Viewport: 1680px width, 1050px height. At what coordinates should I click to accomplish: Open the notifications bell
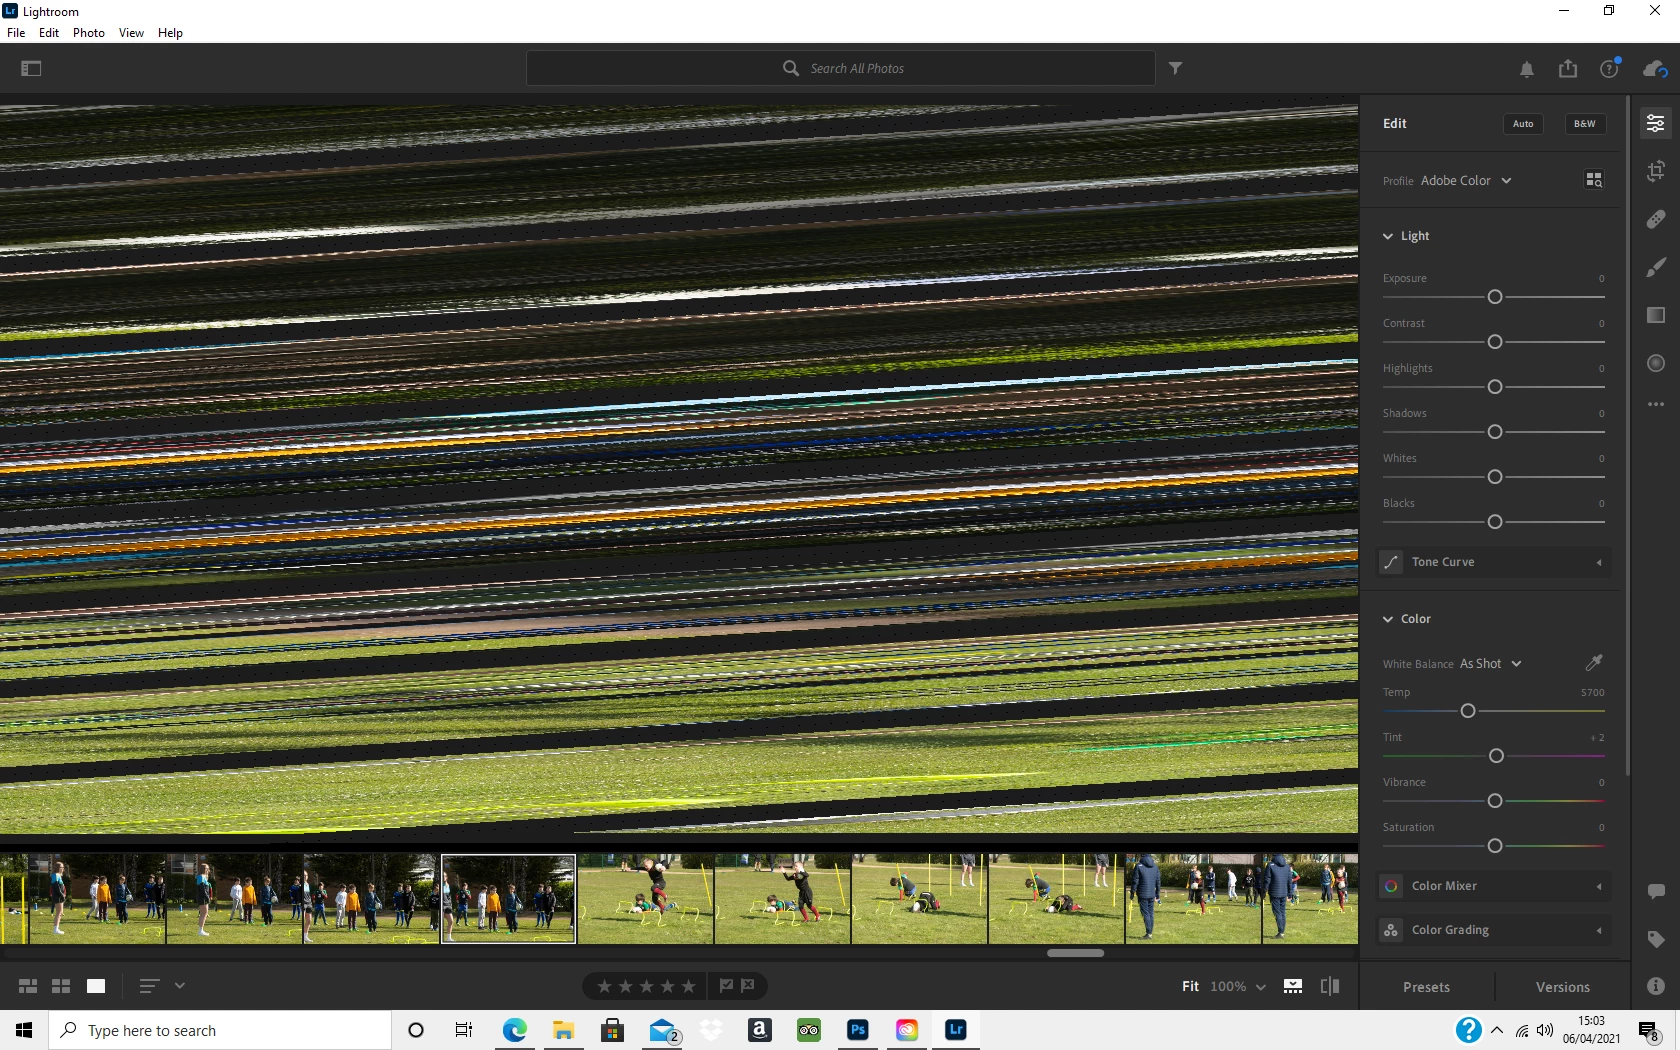click(x=1527, y=69)
